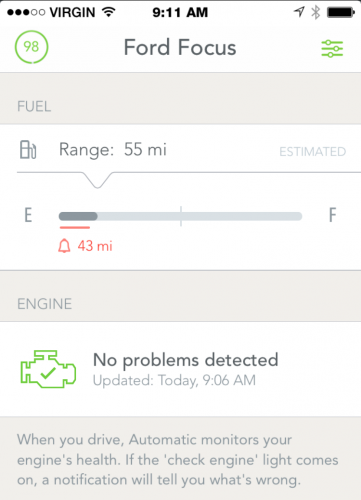Screen dimensions: 361x500
Task: Tap the FUEL section header
Action: tap(34, 107)
